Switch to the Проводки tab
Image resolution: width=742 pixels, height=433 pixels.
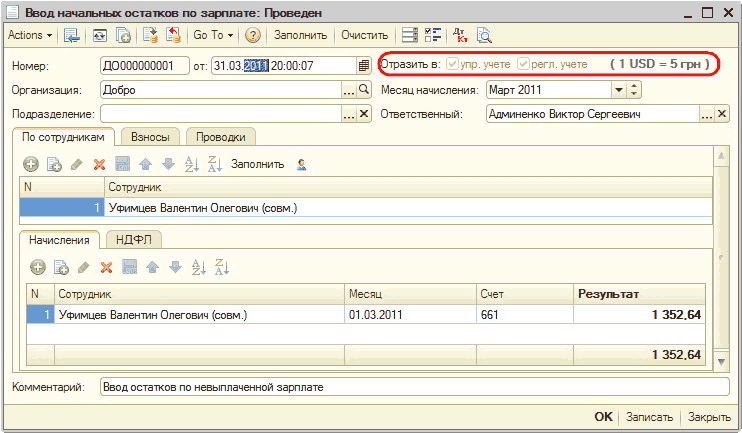pos(221,137)
